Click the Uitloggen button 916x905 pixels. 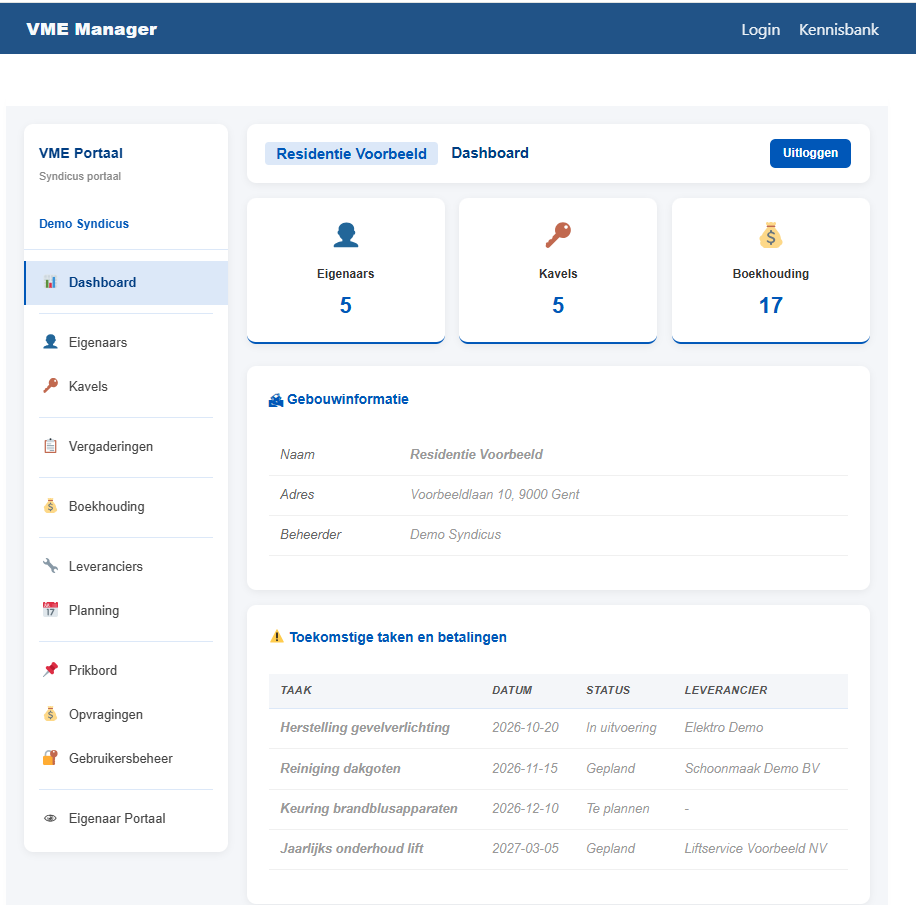[810, 153]
